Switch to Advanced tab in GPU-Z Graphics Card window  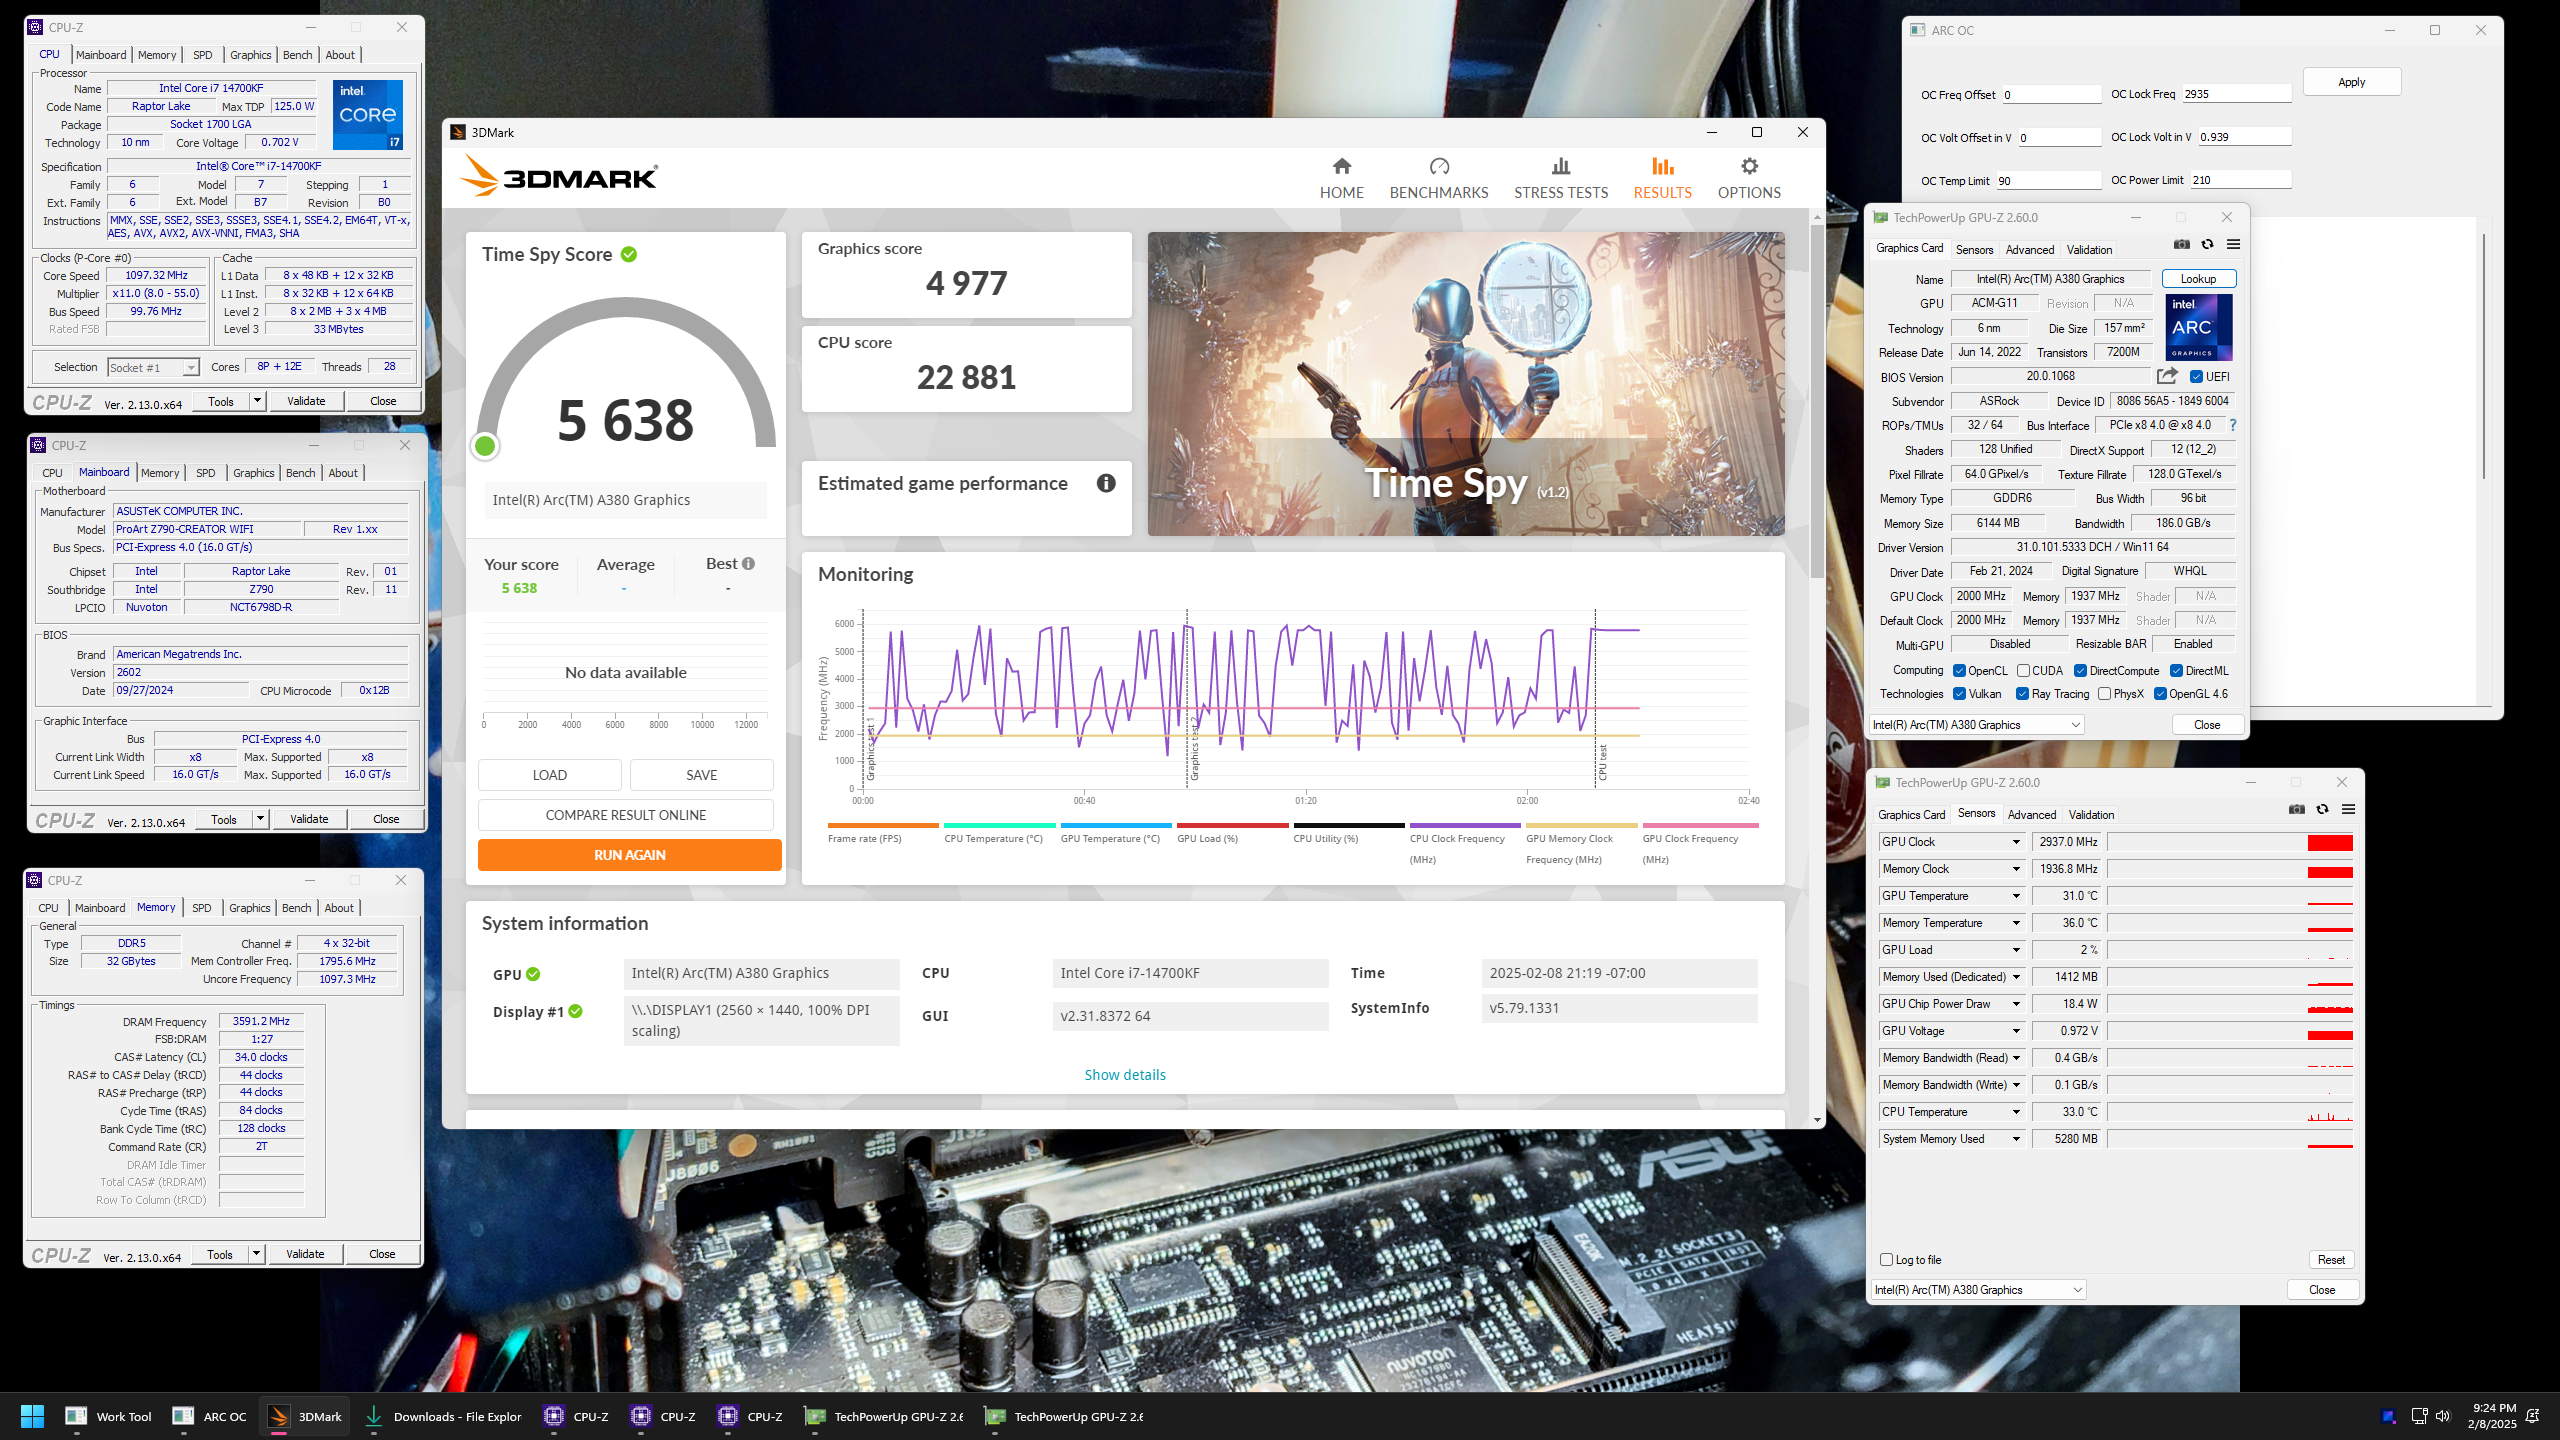[x=2029, y=250]
